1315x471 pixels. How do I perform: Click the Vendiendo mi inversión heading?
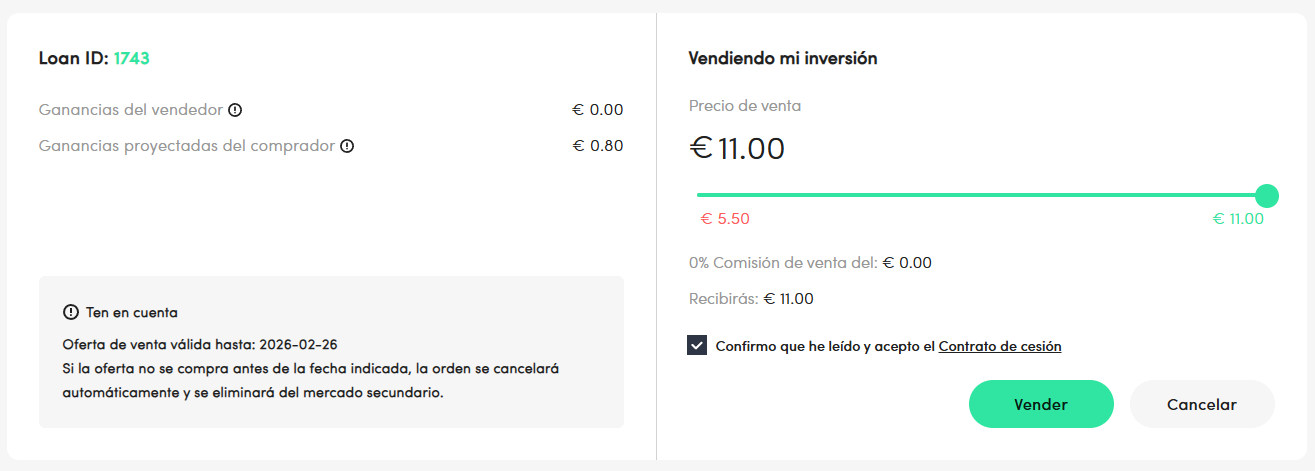pos(783,58)
